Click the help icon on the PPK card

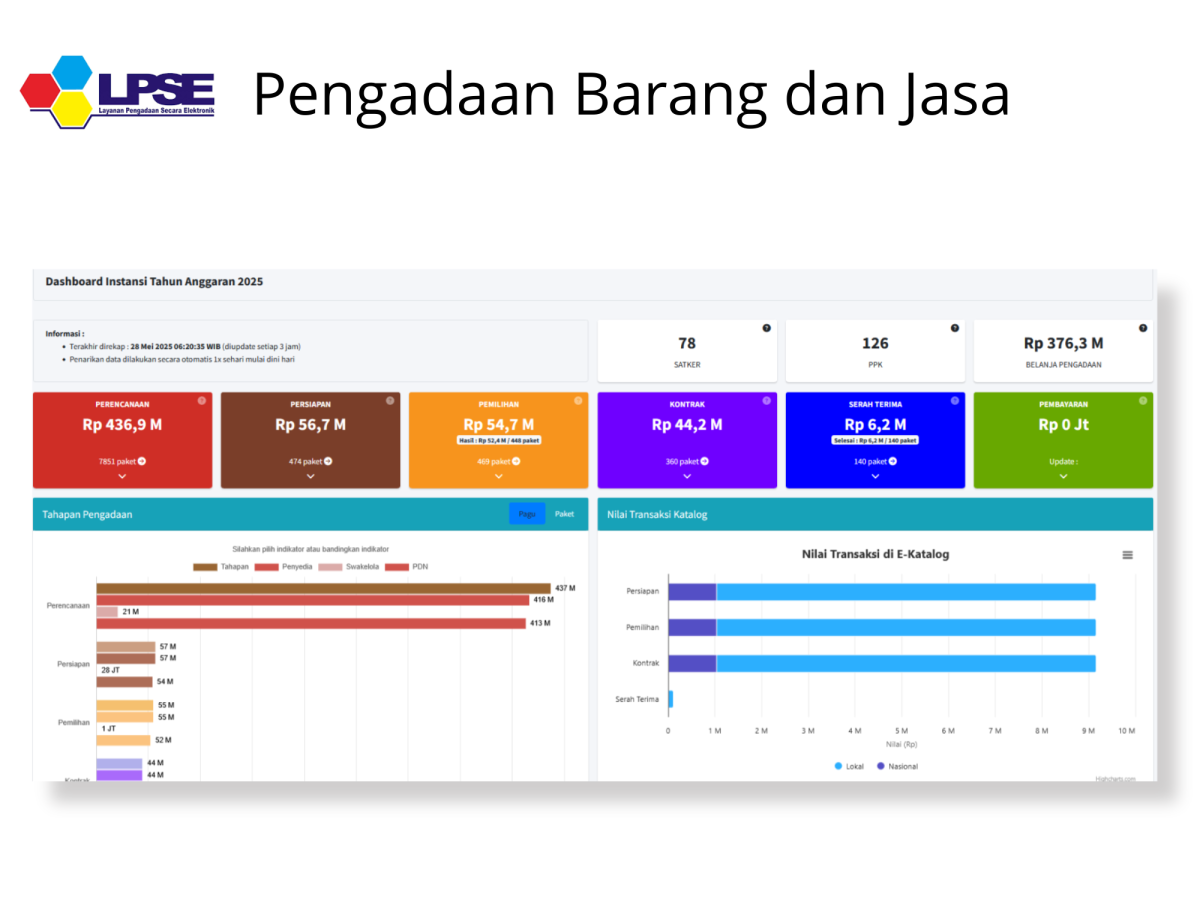click(955, 328)
